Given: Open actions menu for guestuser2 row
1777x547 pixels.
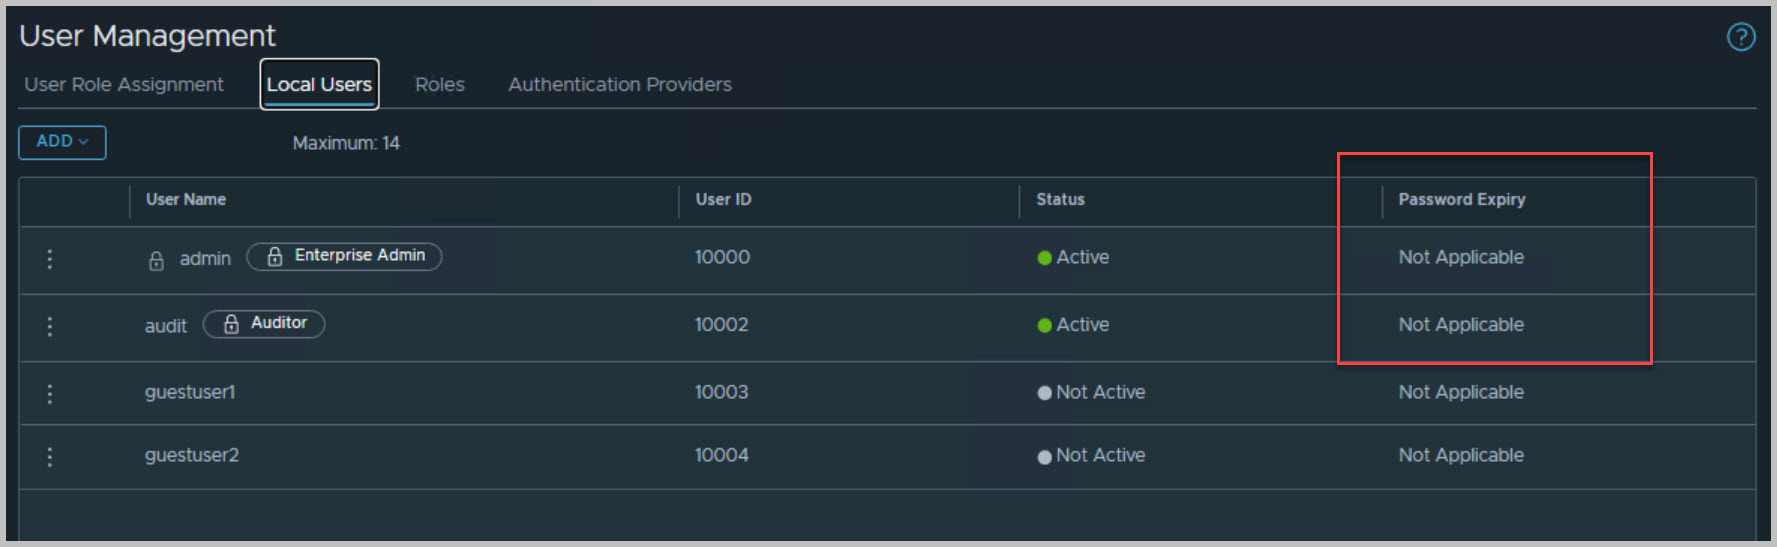Looking at the screenshot, I should (50, 456).
